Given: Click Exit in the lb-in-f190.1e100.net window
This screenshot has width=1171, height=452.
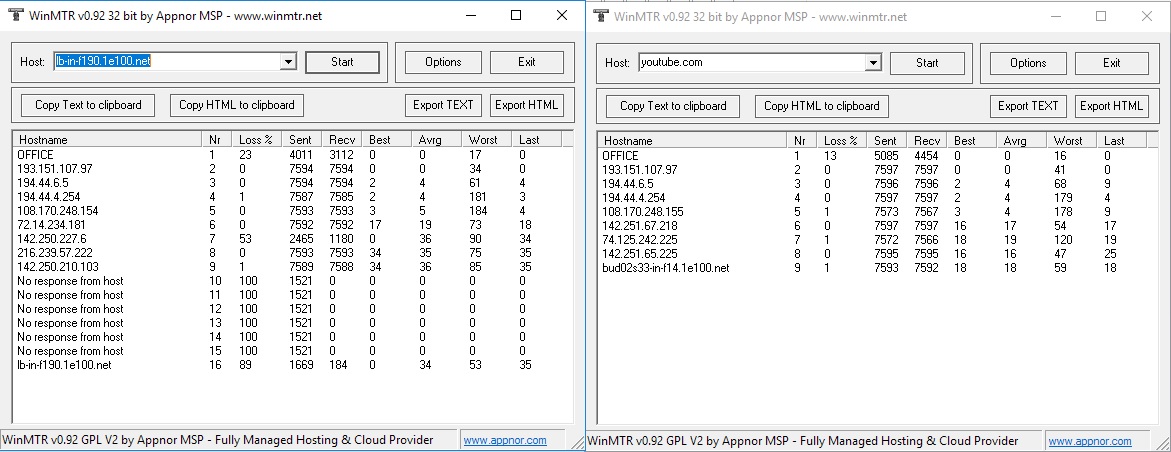Looking at the screenshot, I should pyautogui.click(x=527, y=62).
